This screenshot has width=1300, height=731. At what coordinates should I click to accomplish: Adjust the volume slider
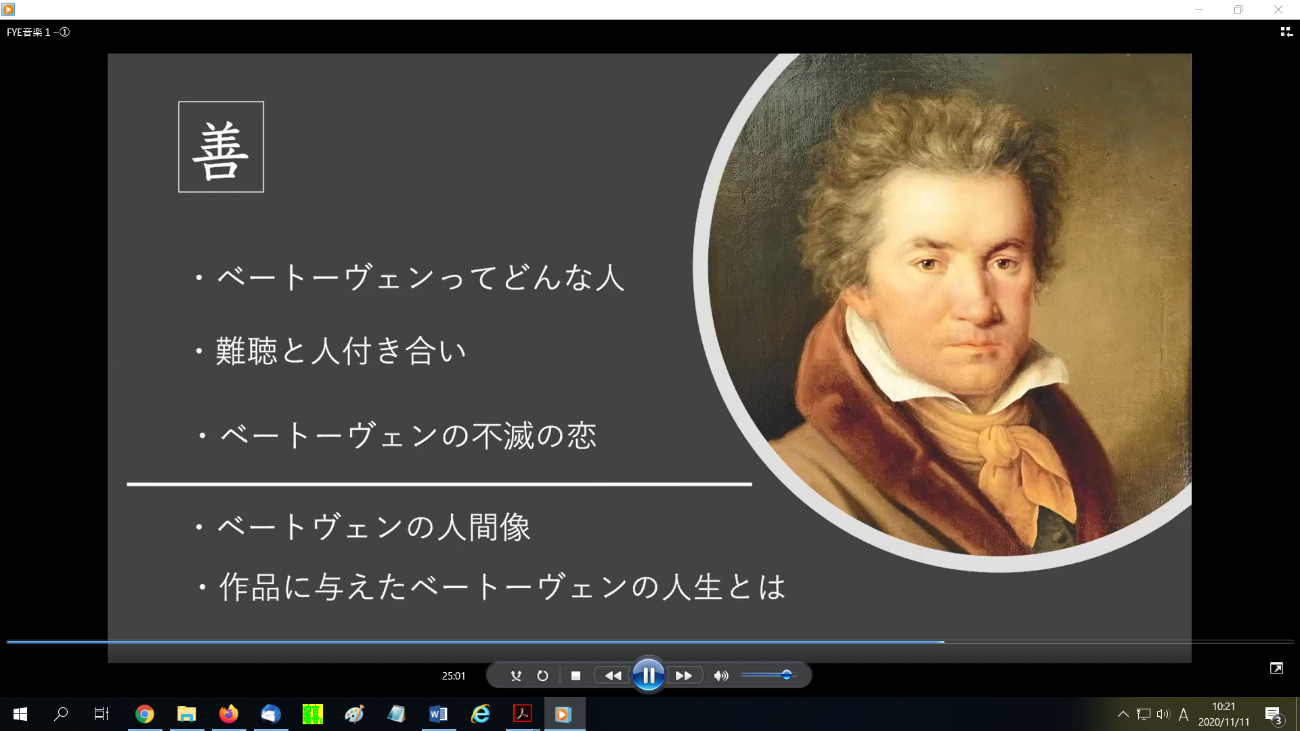coord(767,675)
